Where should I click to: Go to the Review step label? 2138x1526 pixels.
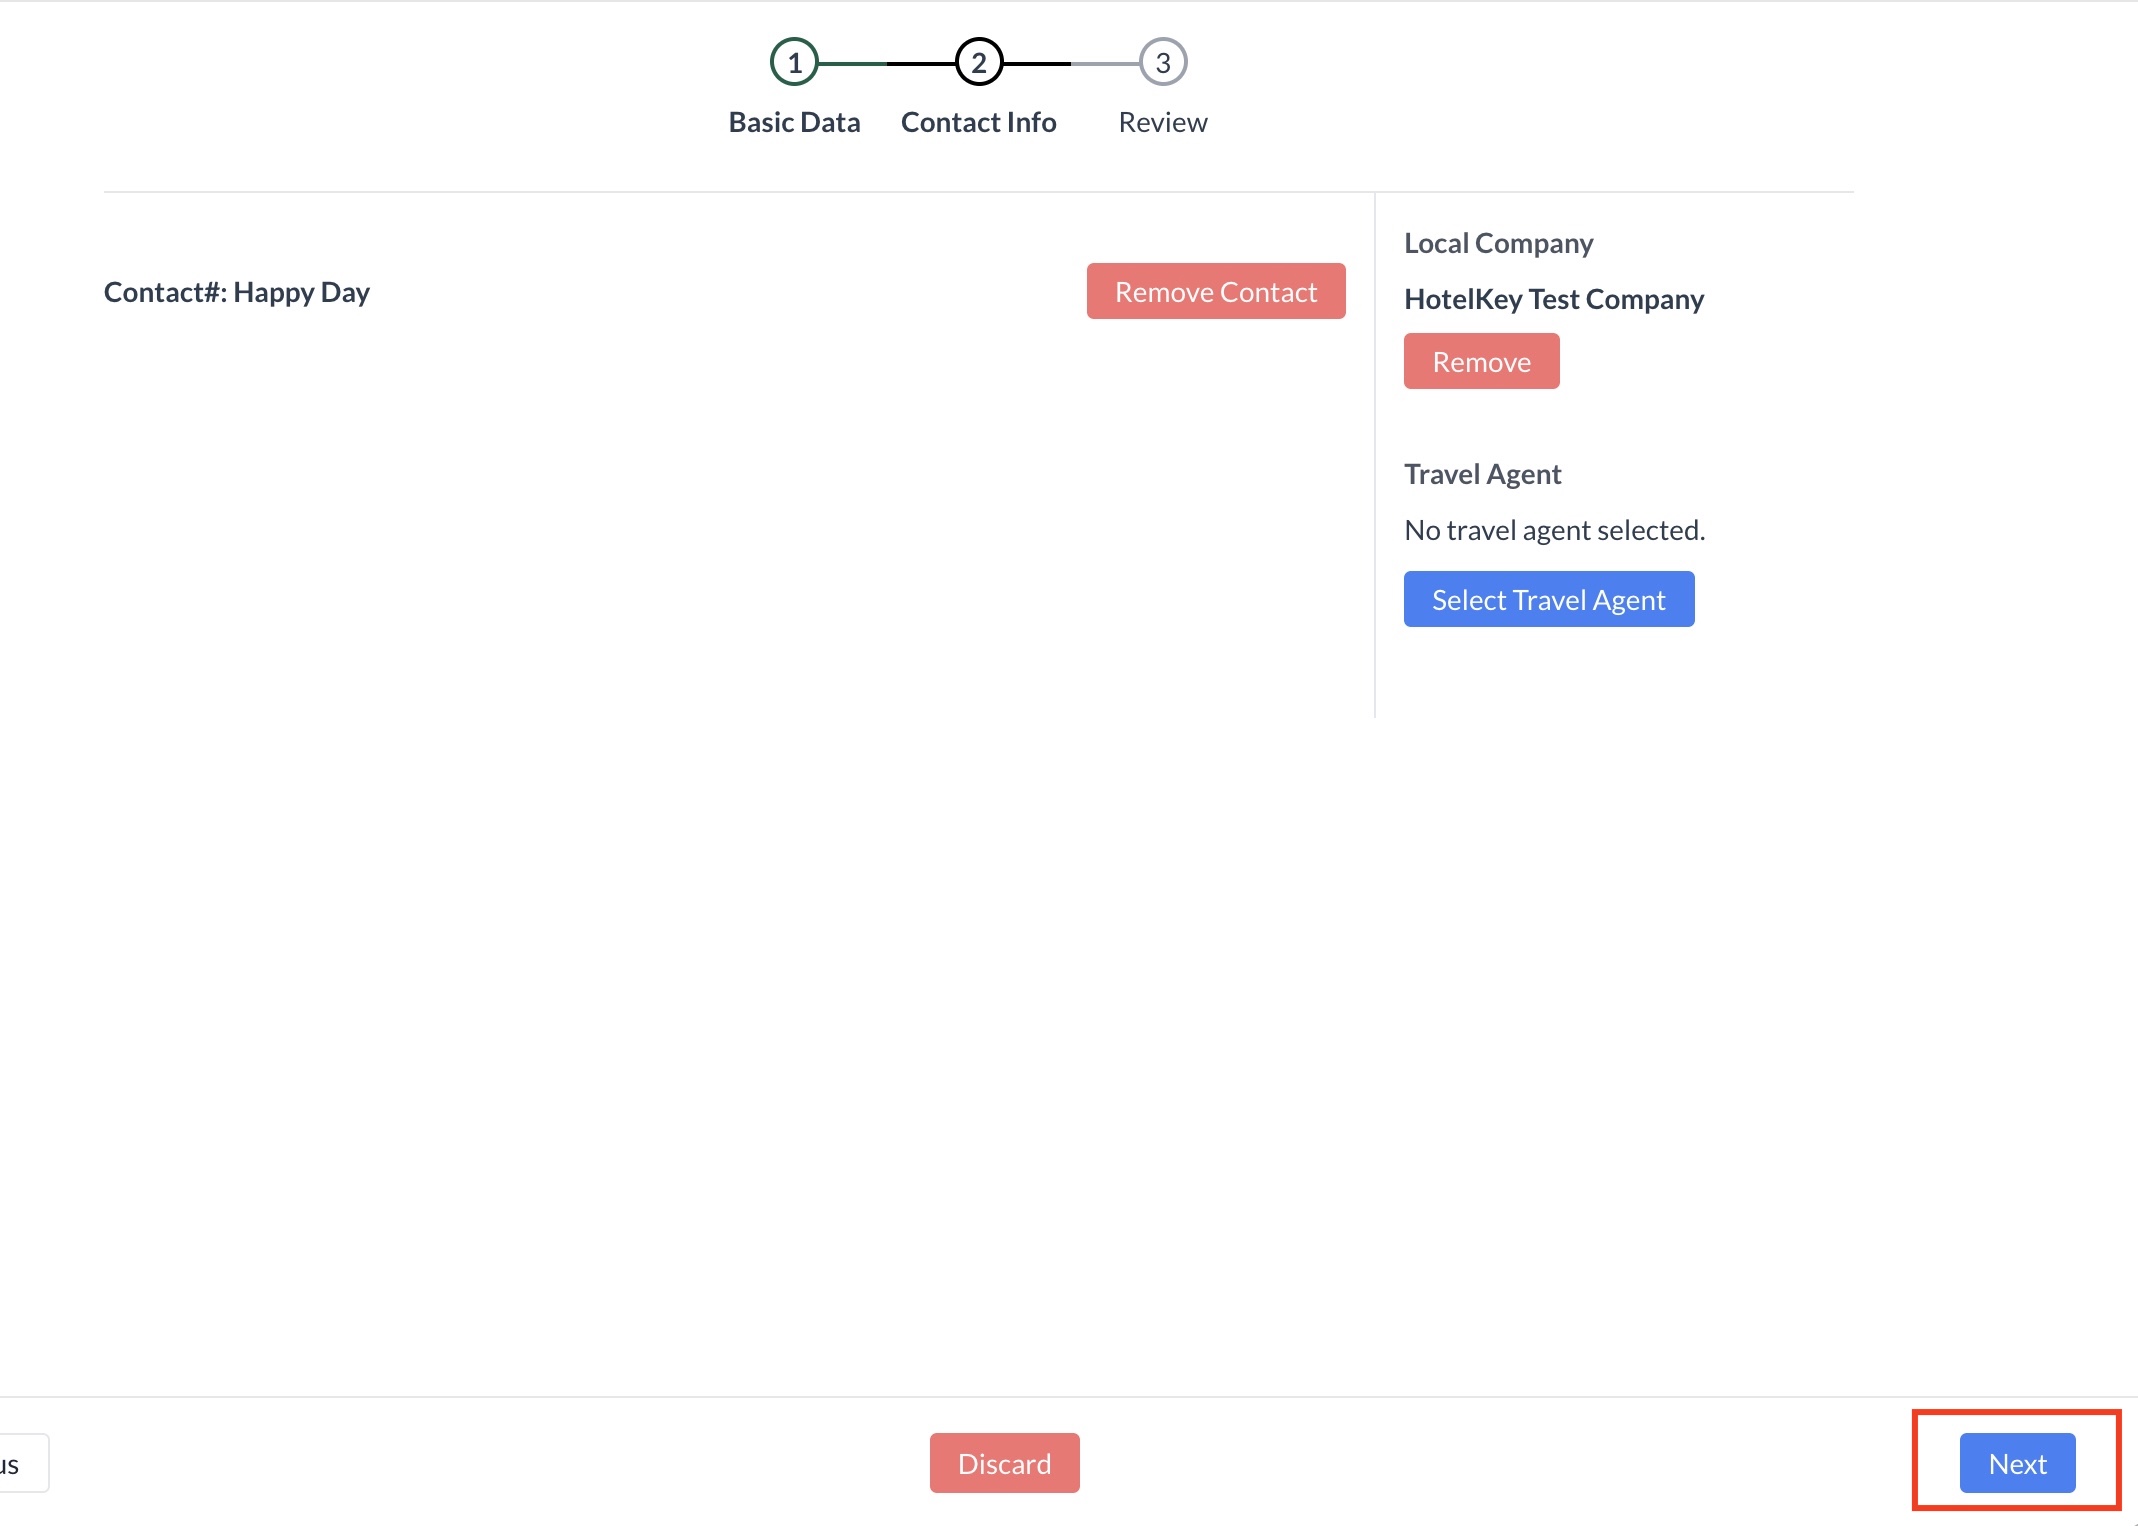click(x=1162, y=122)
